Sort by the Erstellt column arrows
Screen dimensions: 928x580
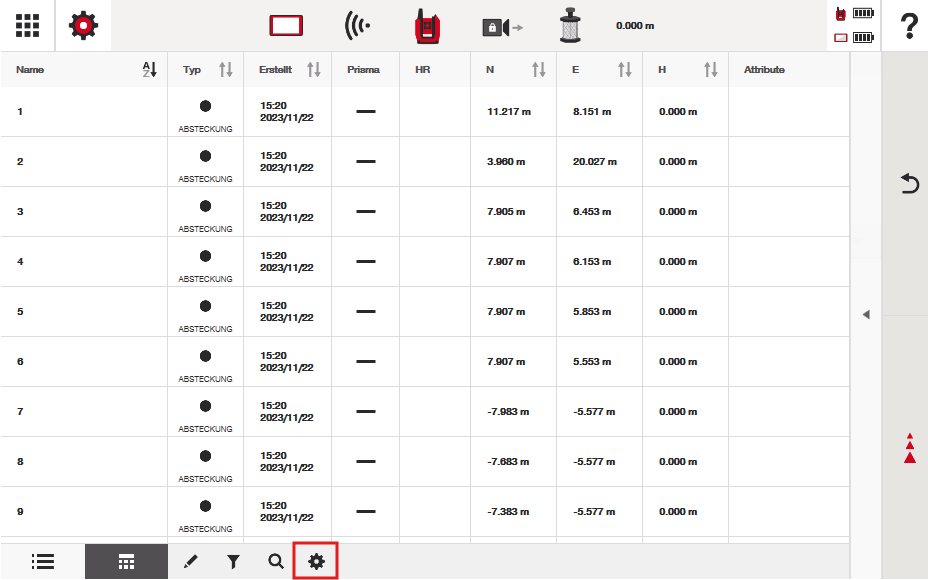tap(314, 70)
